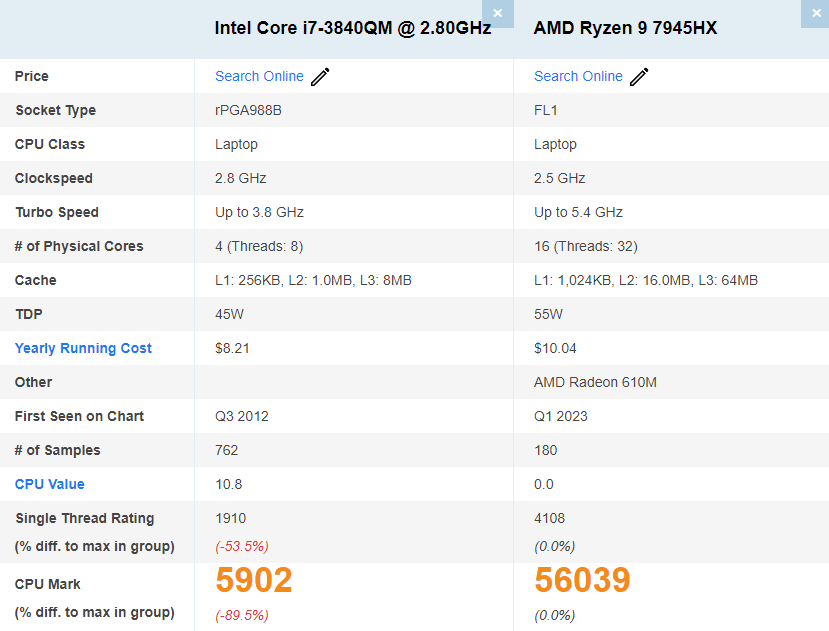Select the 1910 single thread rating
The height and width of the screenshot is (631, 829).
tap(231, 518)
